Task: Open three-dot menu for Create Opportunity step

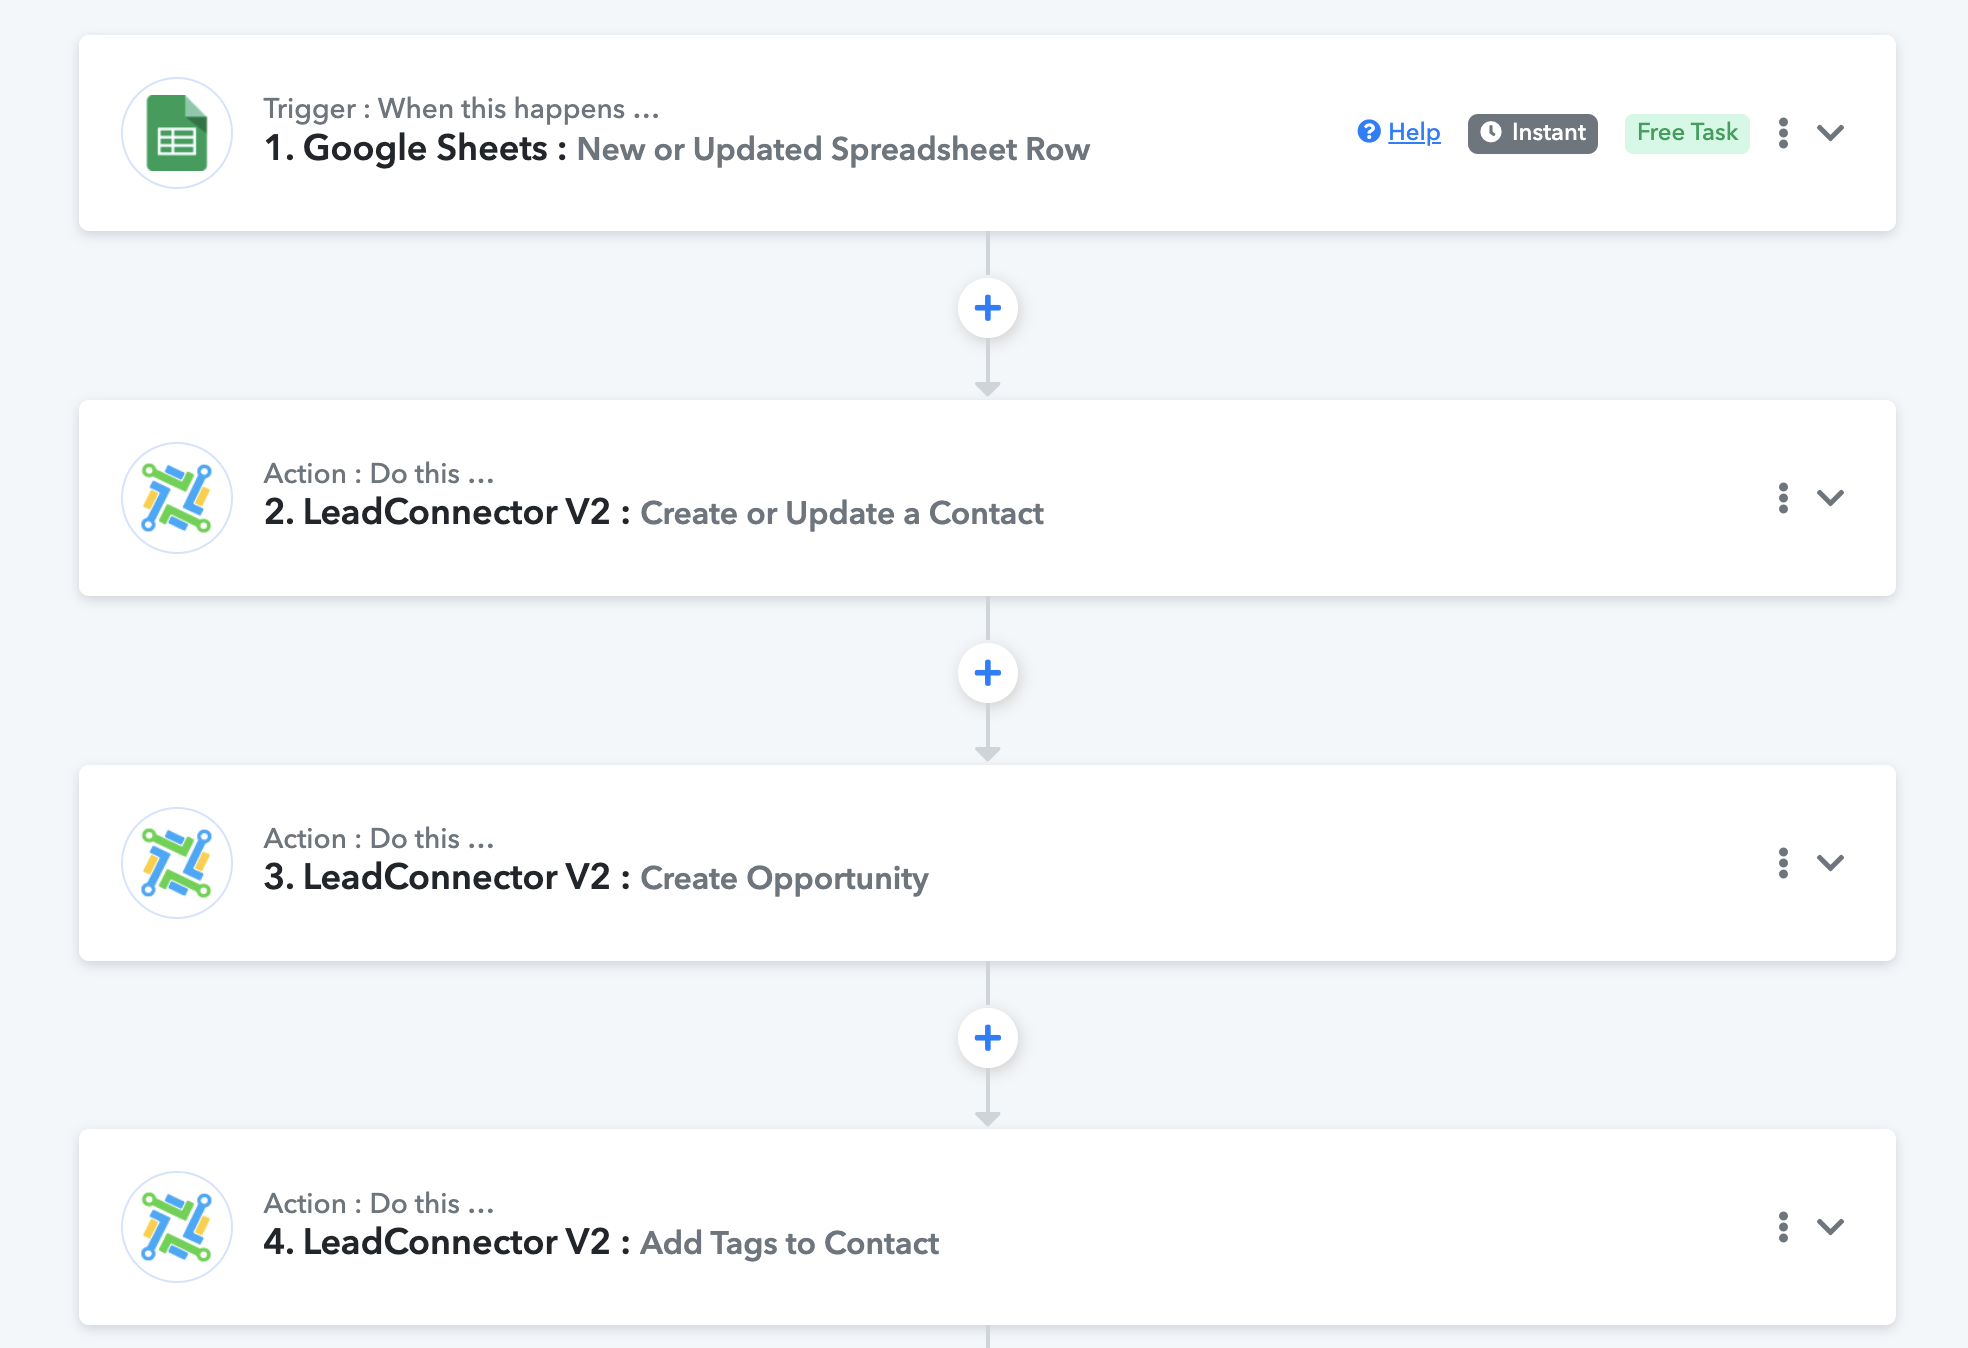Action: coord(1783,863)
